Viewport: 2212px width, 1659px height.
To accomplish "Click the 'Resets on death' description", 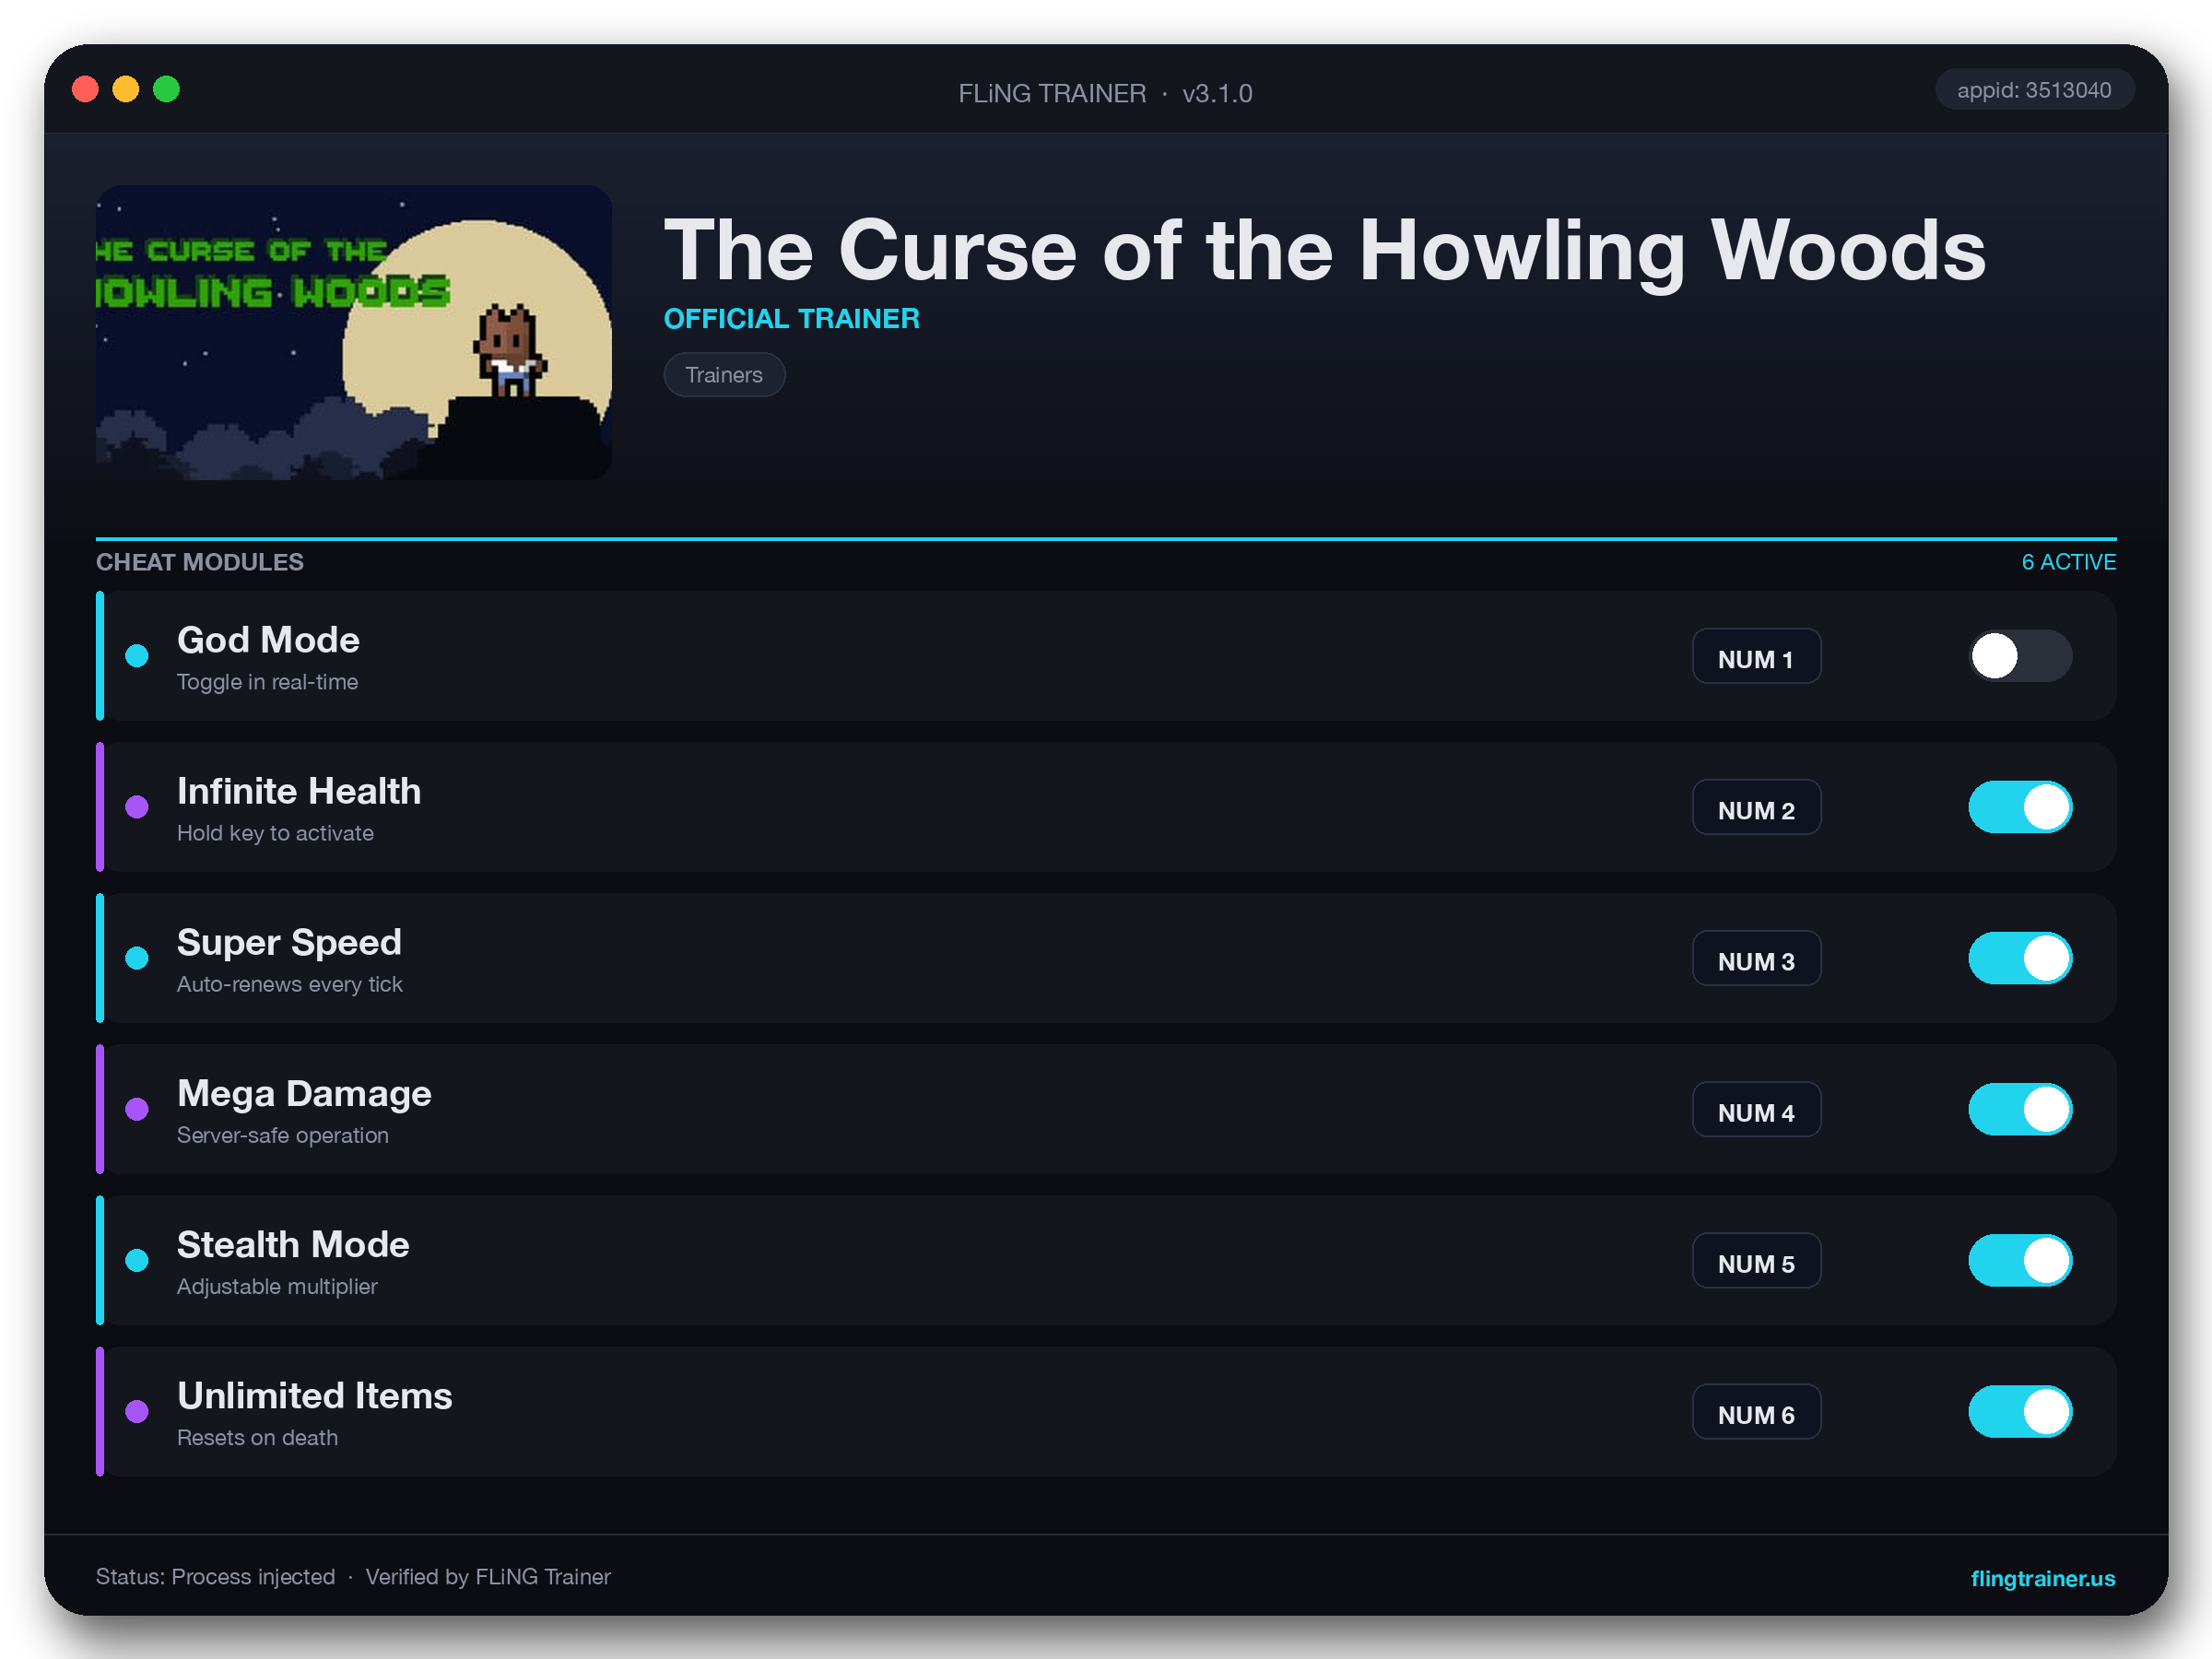I will [x=257, y=1437].
